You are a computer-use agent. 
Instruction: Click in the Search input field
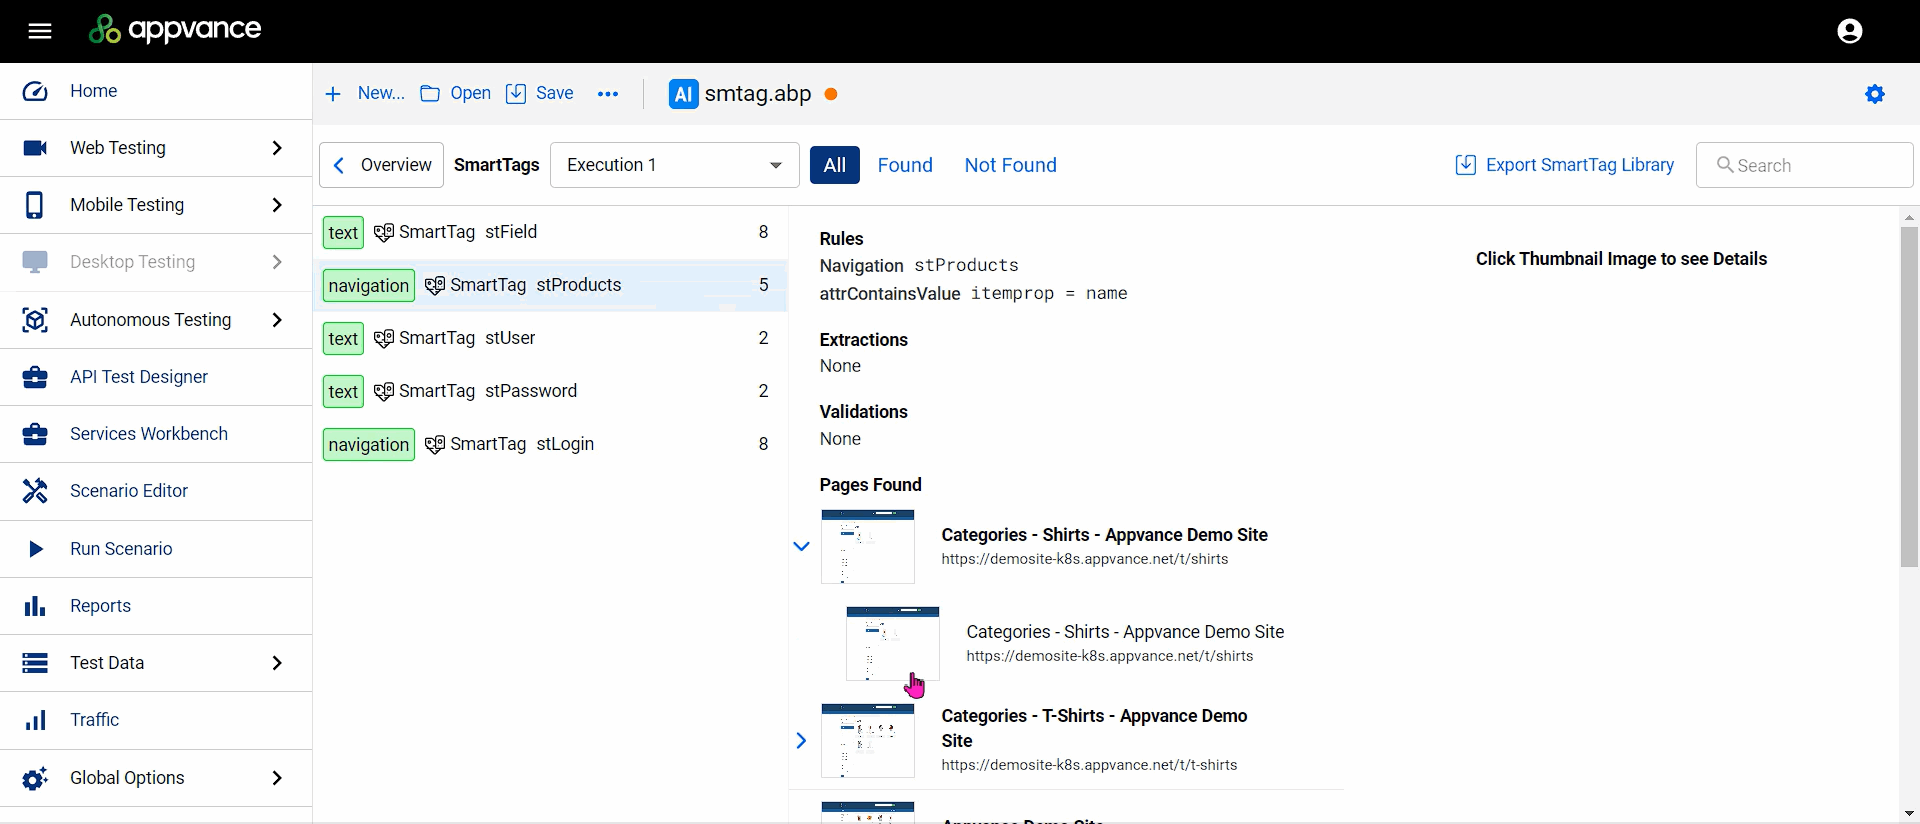tap(1805, 165)
